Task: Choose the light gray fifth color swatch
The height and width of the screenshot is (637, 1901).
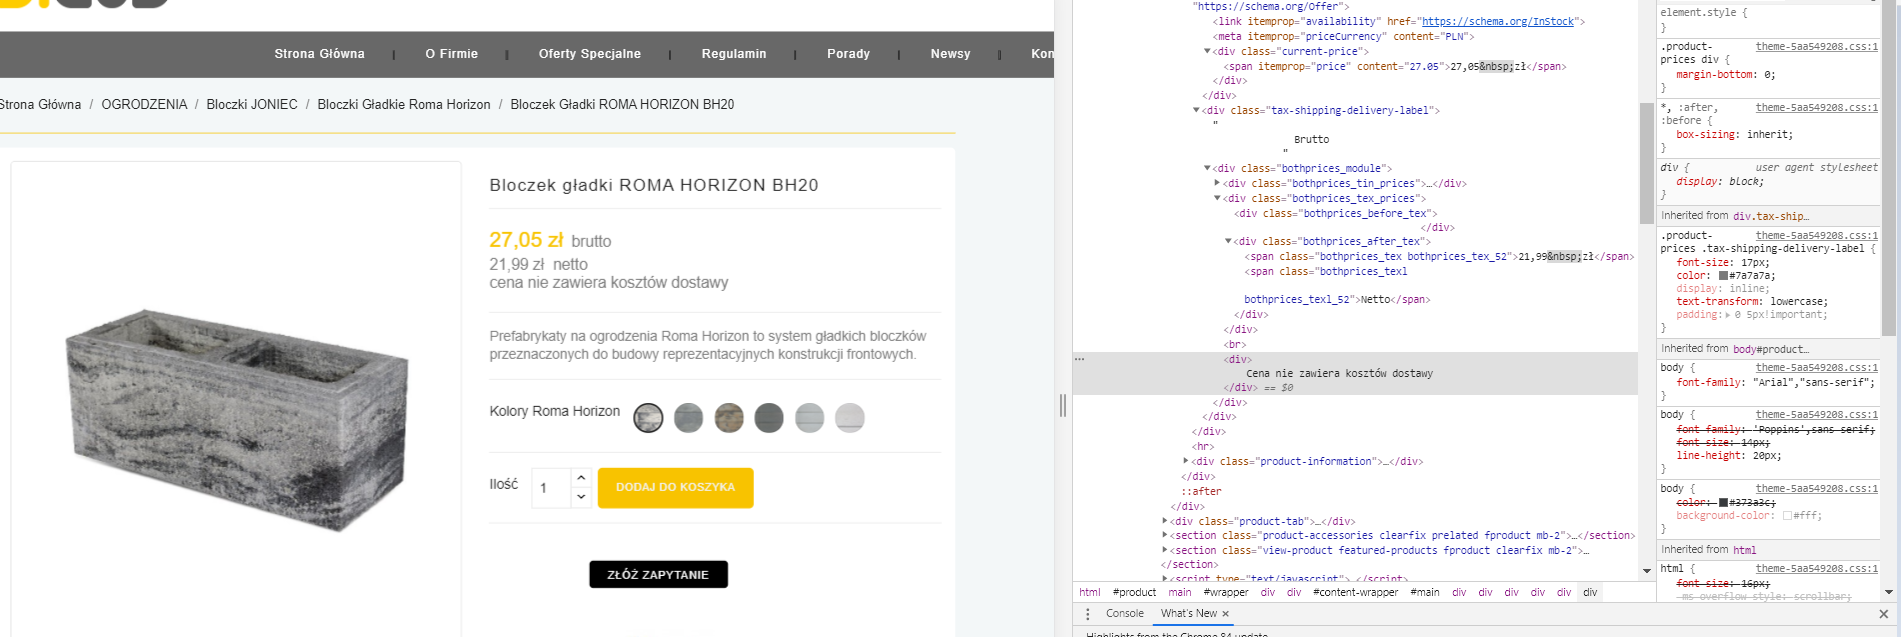Action: pos(809,418)
